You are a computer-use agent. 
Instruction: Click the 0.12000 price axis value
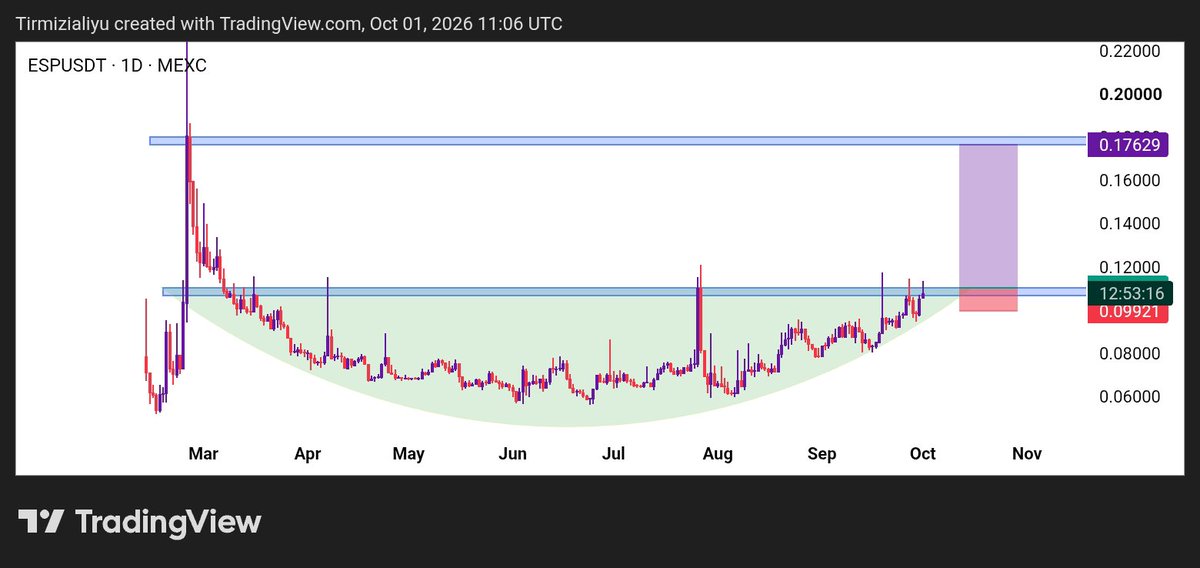click(1130, 267)
